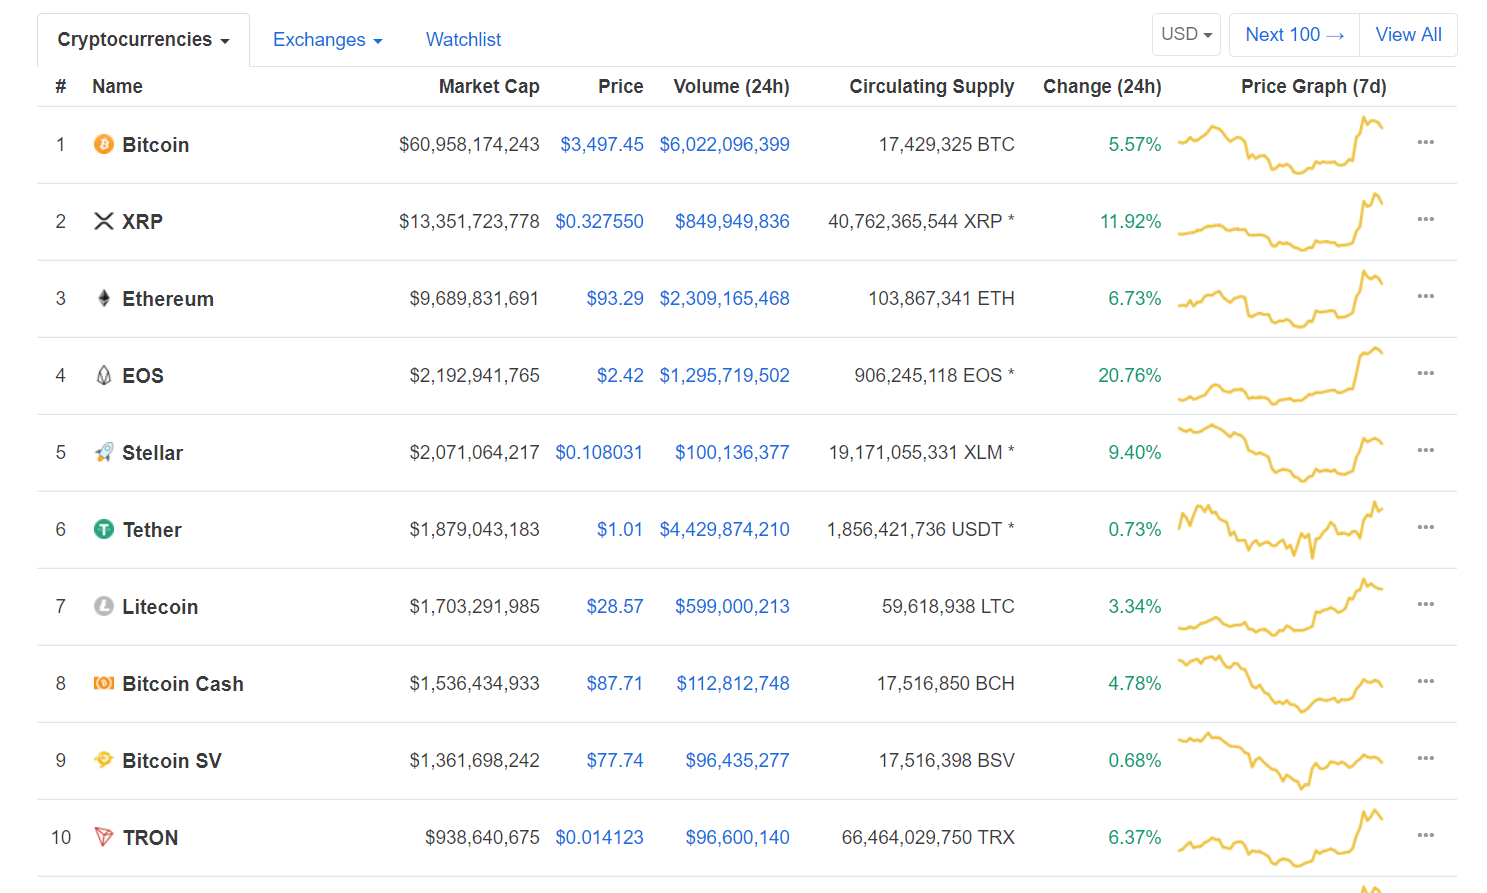This screenshot has height=893, width=1487.
Task: Open the more options menu for Bitcoin
Action: 1426,142
